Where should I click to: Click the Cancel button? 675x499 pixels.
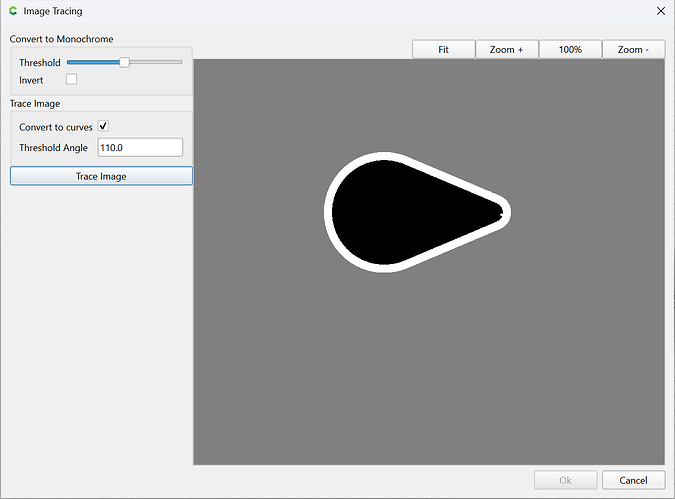(633, 480)
